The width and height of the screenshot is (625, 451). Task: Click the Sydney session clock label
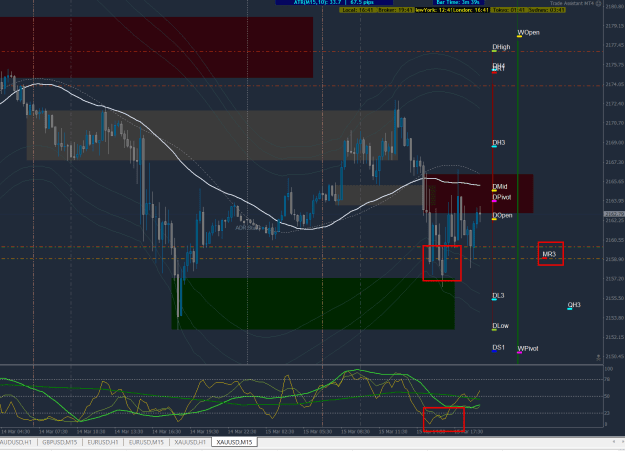click(x=546, y=10)
